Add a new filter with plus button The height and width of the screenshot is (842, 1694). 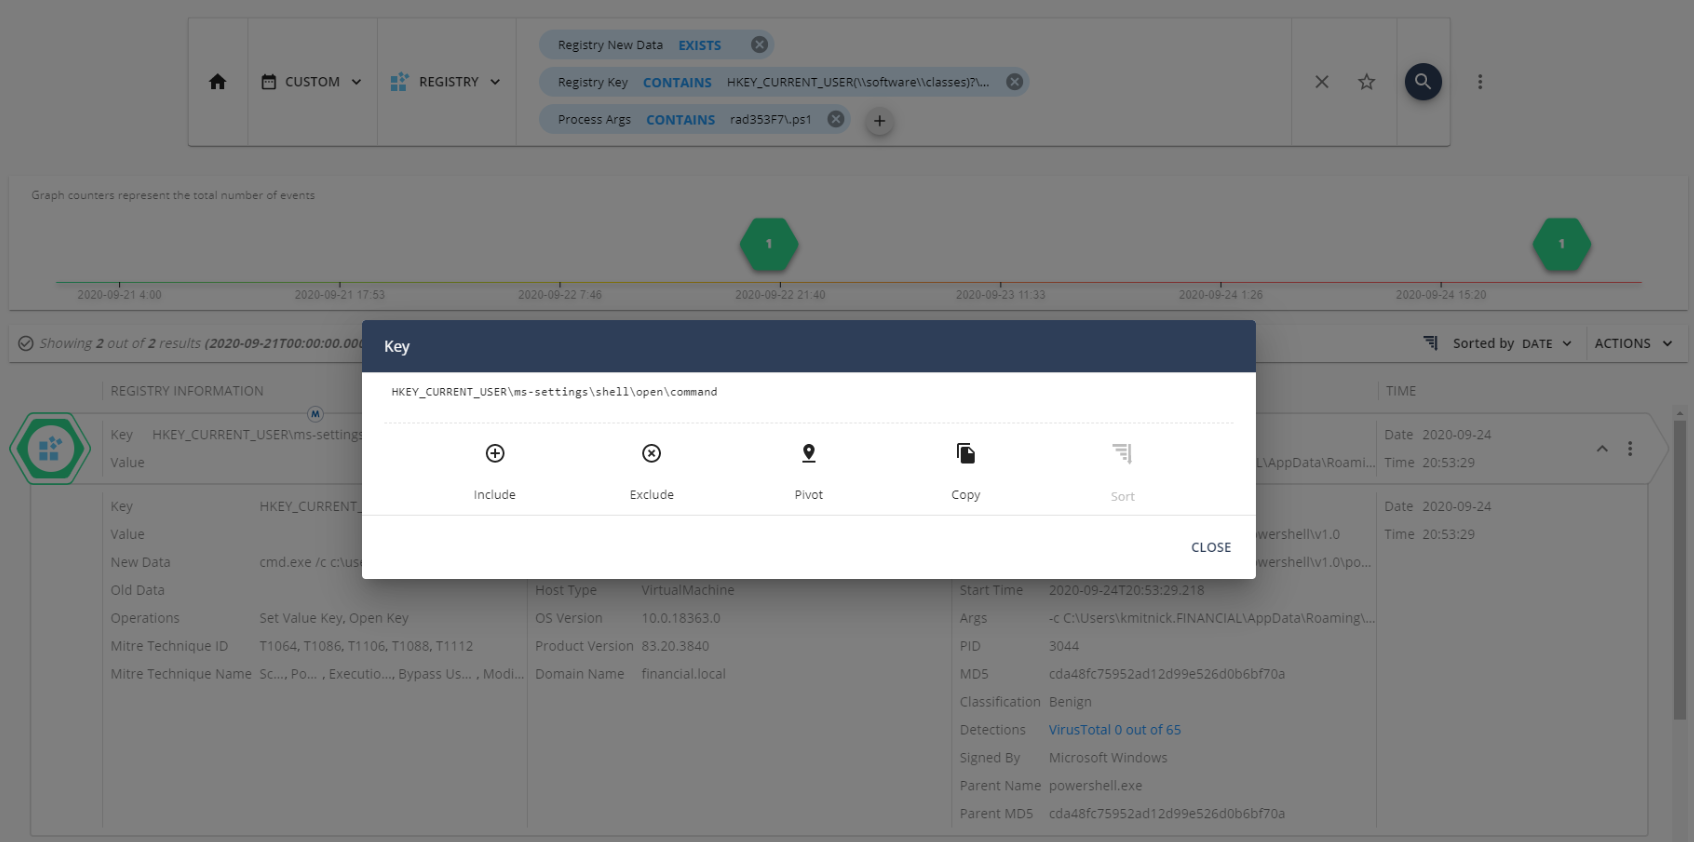(x=879, y=121)
